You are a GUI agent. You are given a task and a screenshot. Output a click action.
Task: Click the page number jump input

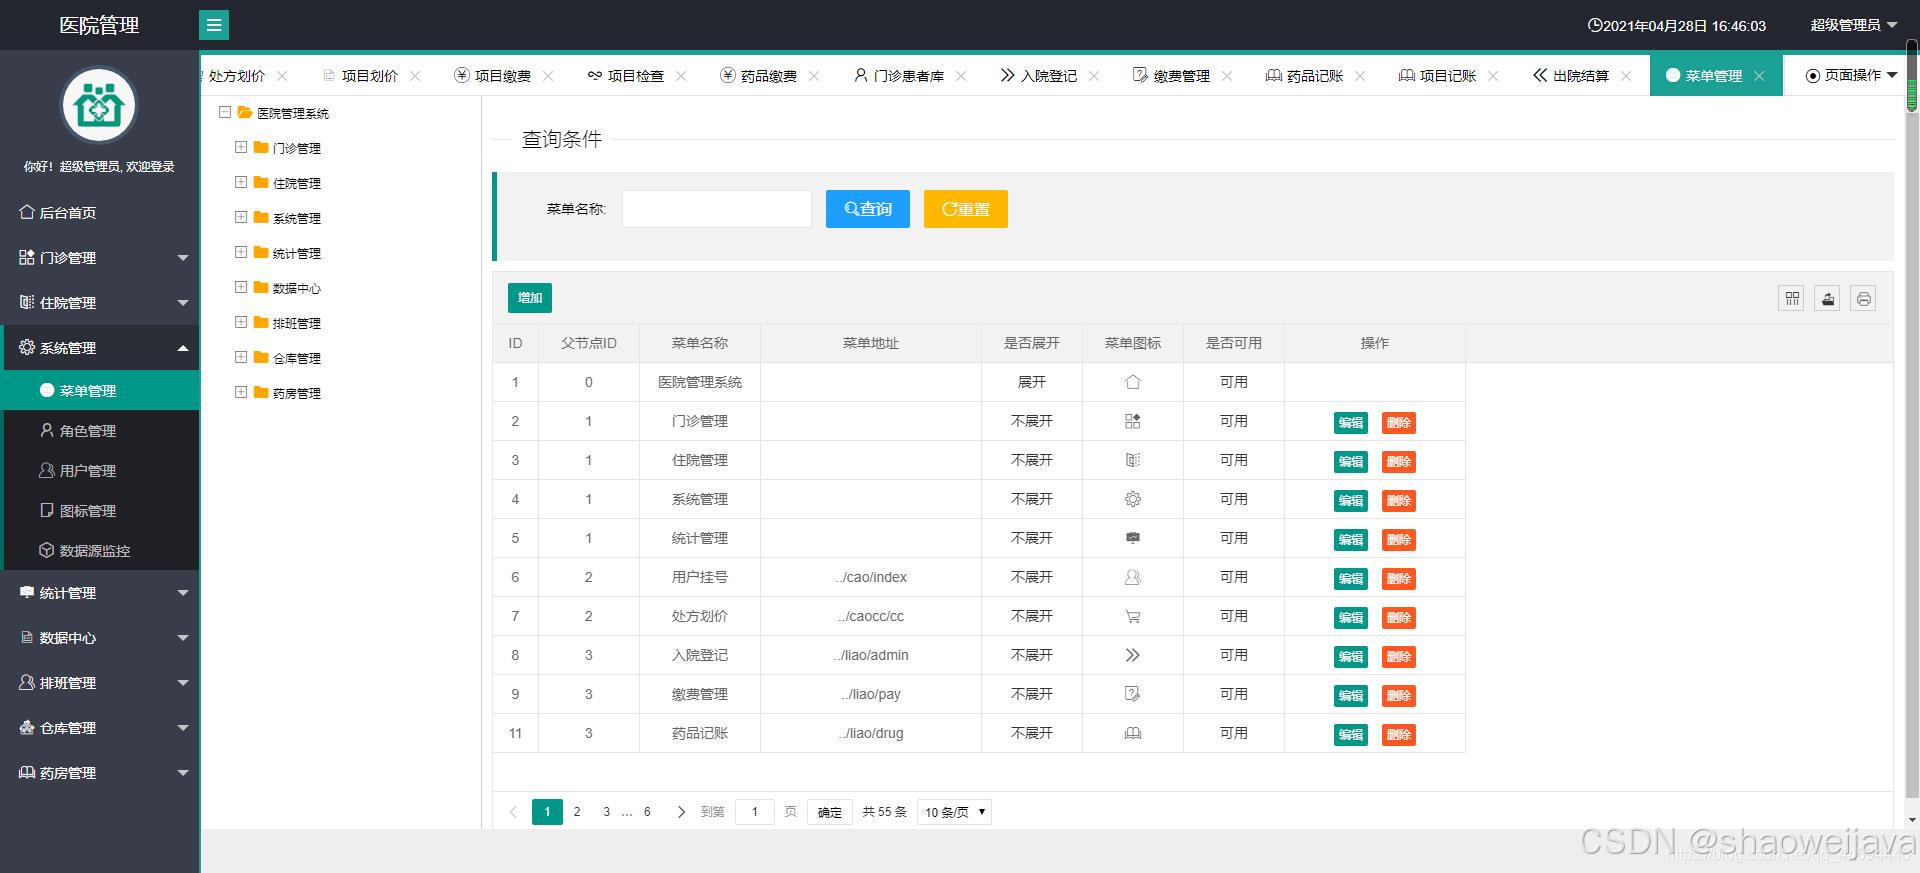[x=755, y=812]
